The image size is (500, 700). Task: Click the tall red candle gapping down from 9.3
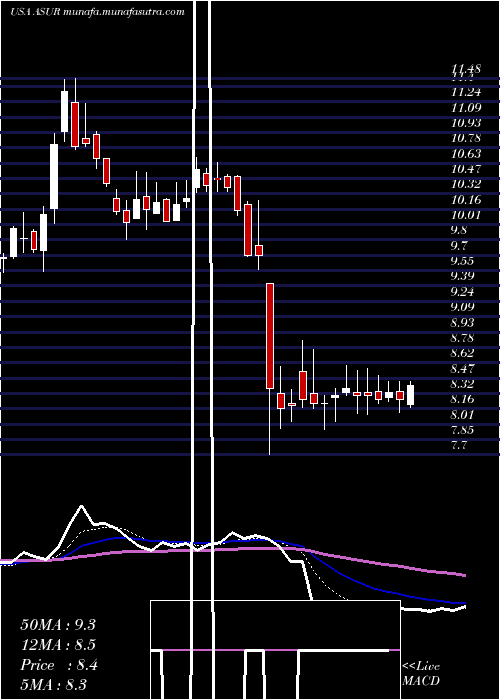(x=270, y=336)
